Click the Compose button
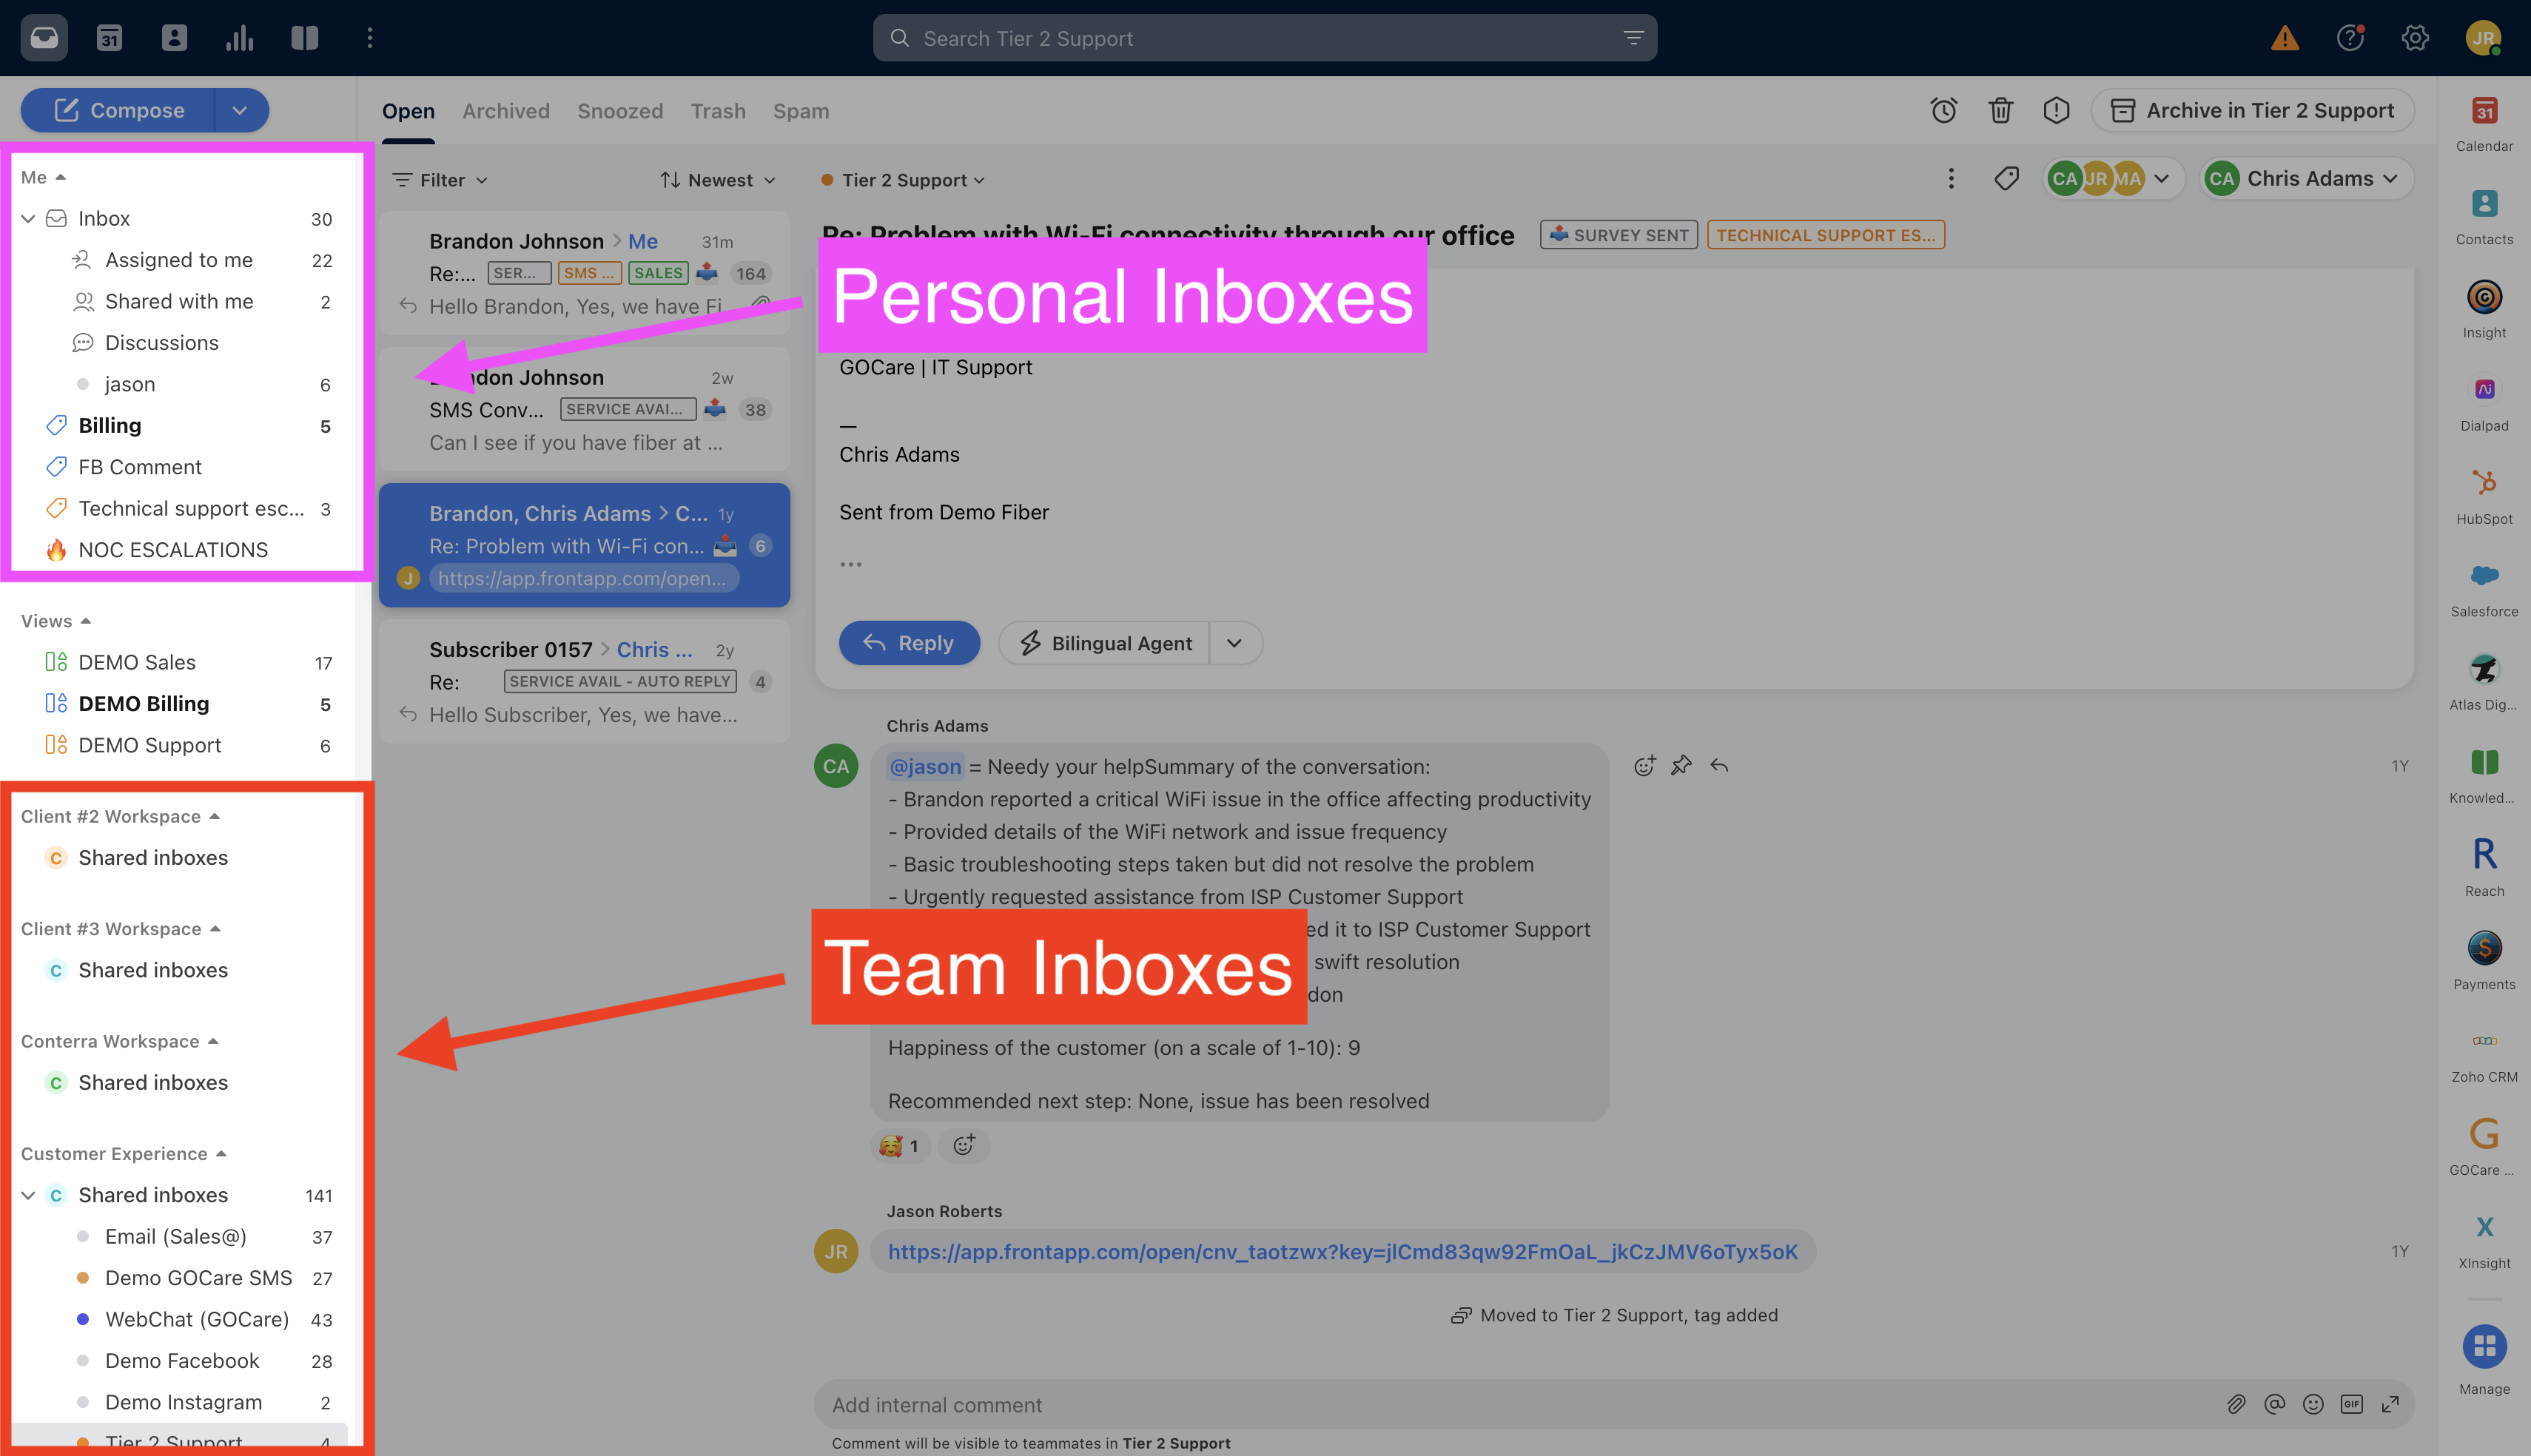This screenshot has height=1456, width=2531. [x=118, y=110]
